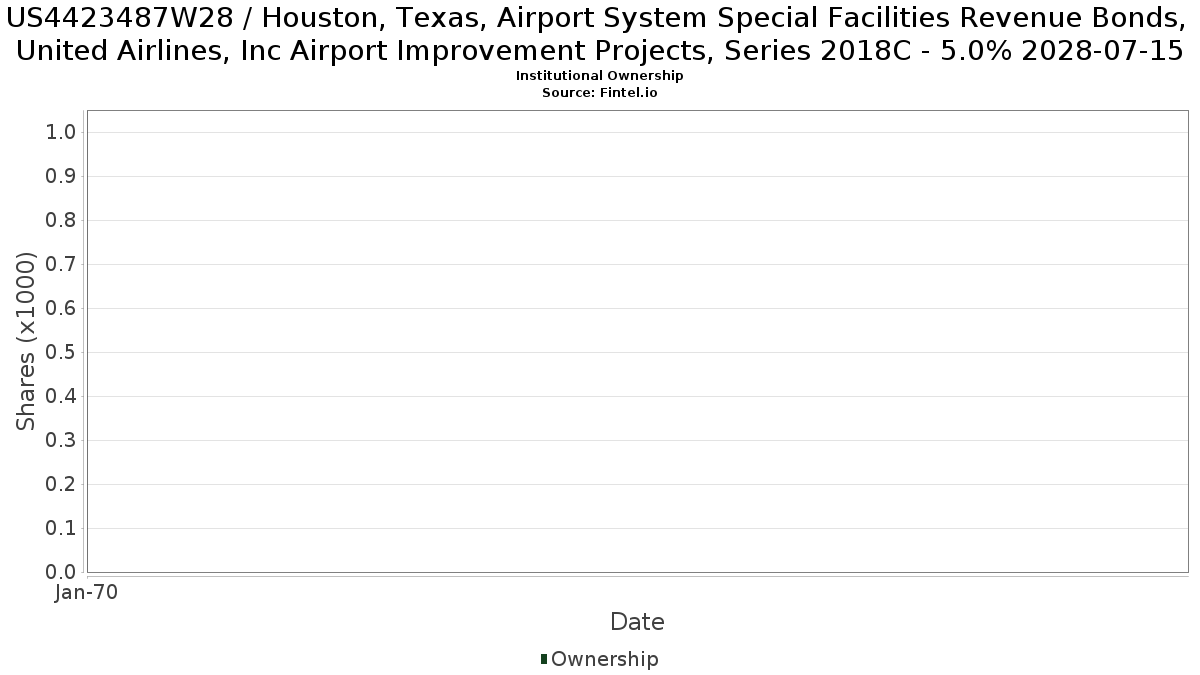
Task: Click the empty chart plot area
Action: (637, 341)
